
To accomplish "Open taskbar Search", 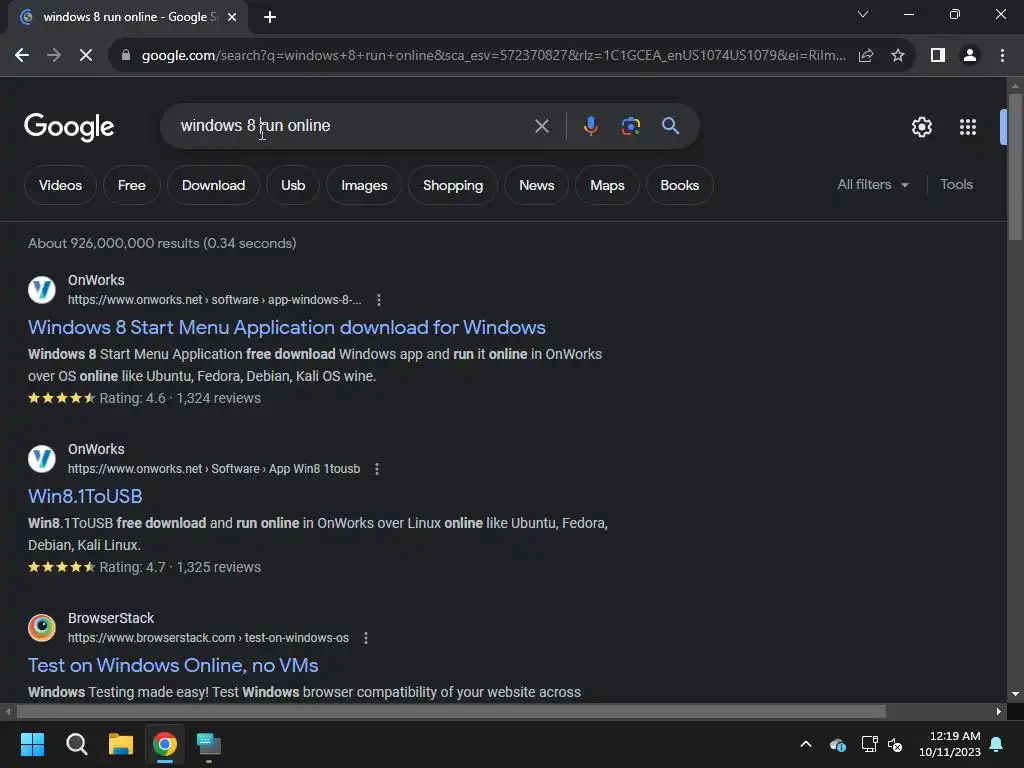I will point(76,744).
